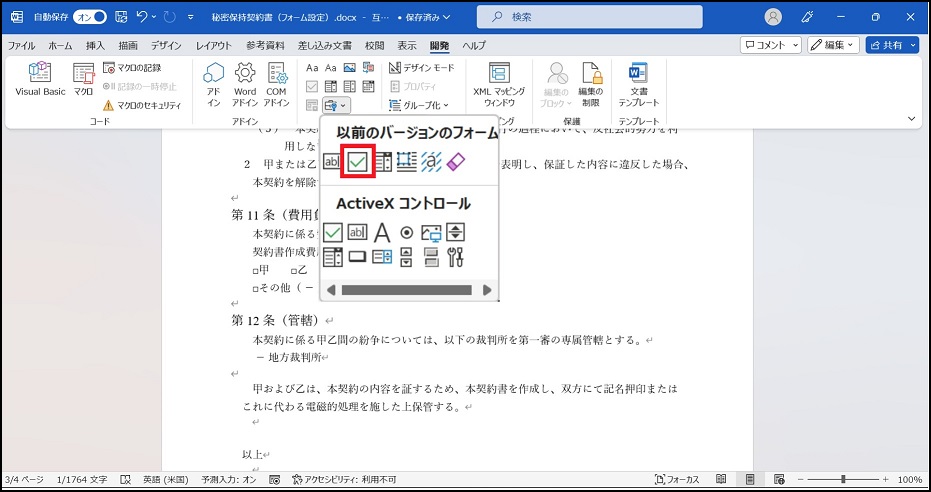
Task: Click the popup horizontal scrollbar left arrow
Action: [x=331, y=290]
